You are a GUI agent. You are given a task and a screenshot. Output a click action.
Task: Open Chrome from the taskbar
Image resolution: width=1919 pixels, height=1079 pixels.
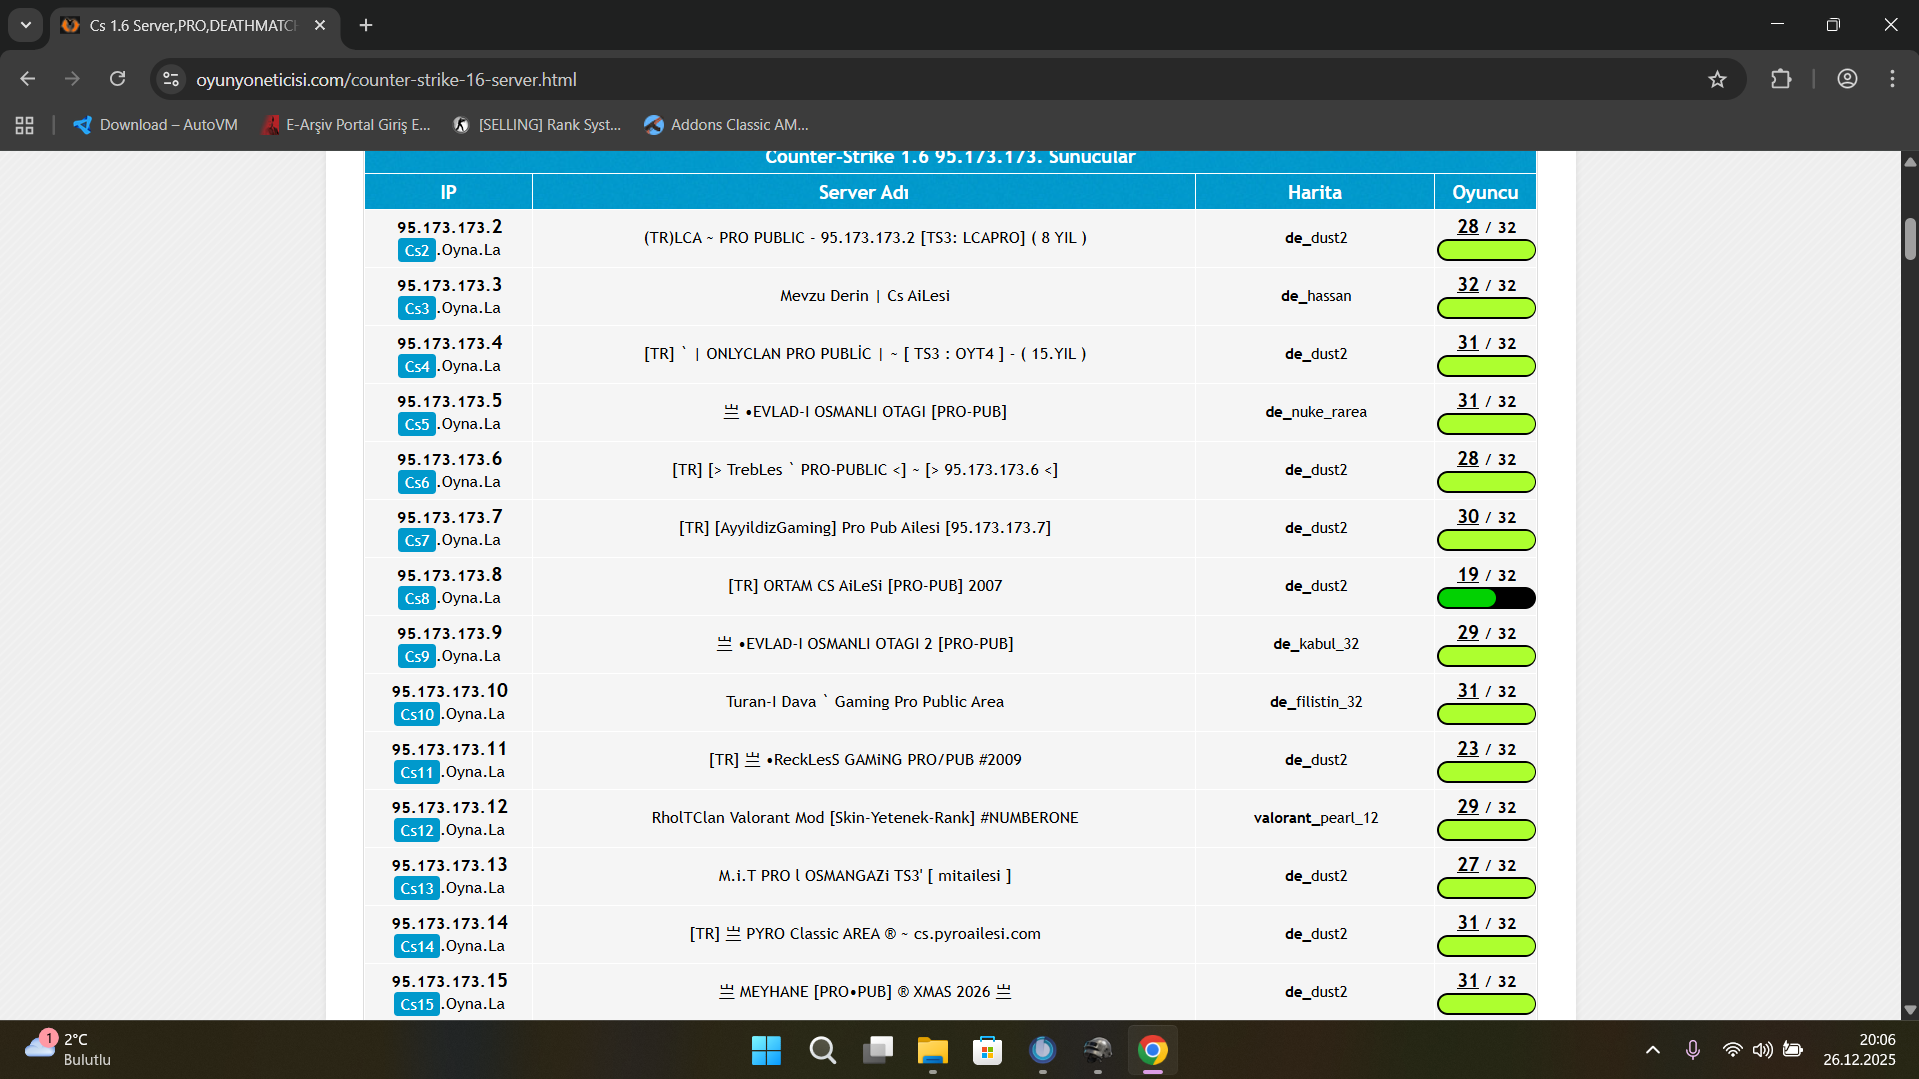pyautogui.click(x=1152, y=1051)
